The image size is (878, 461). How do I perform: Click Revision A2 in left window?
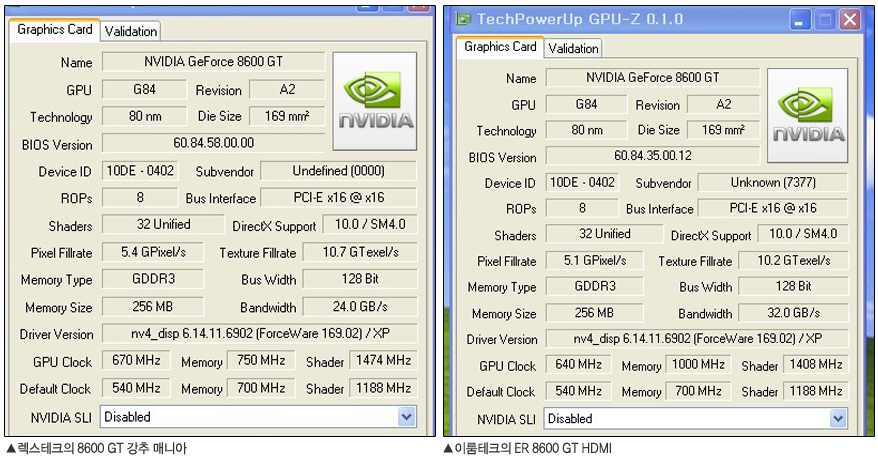(x=287, y=89)
